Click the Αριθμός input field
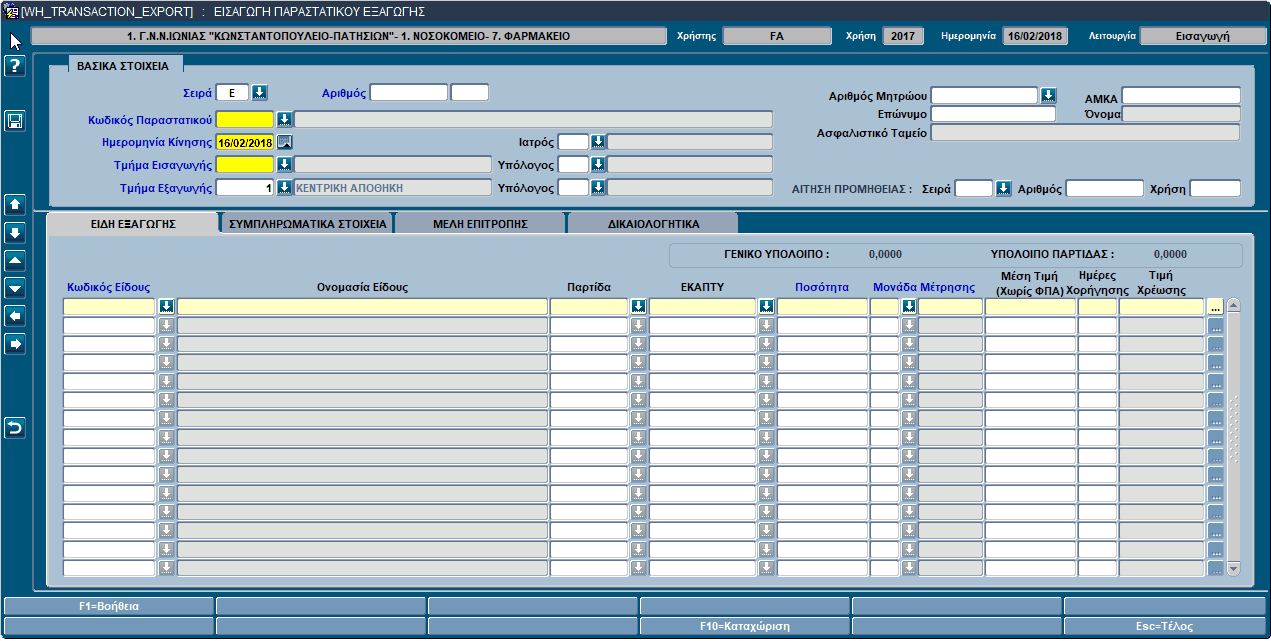The image size is (1271, 641). pyautogui.click(x=409, y=93)
